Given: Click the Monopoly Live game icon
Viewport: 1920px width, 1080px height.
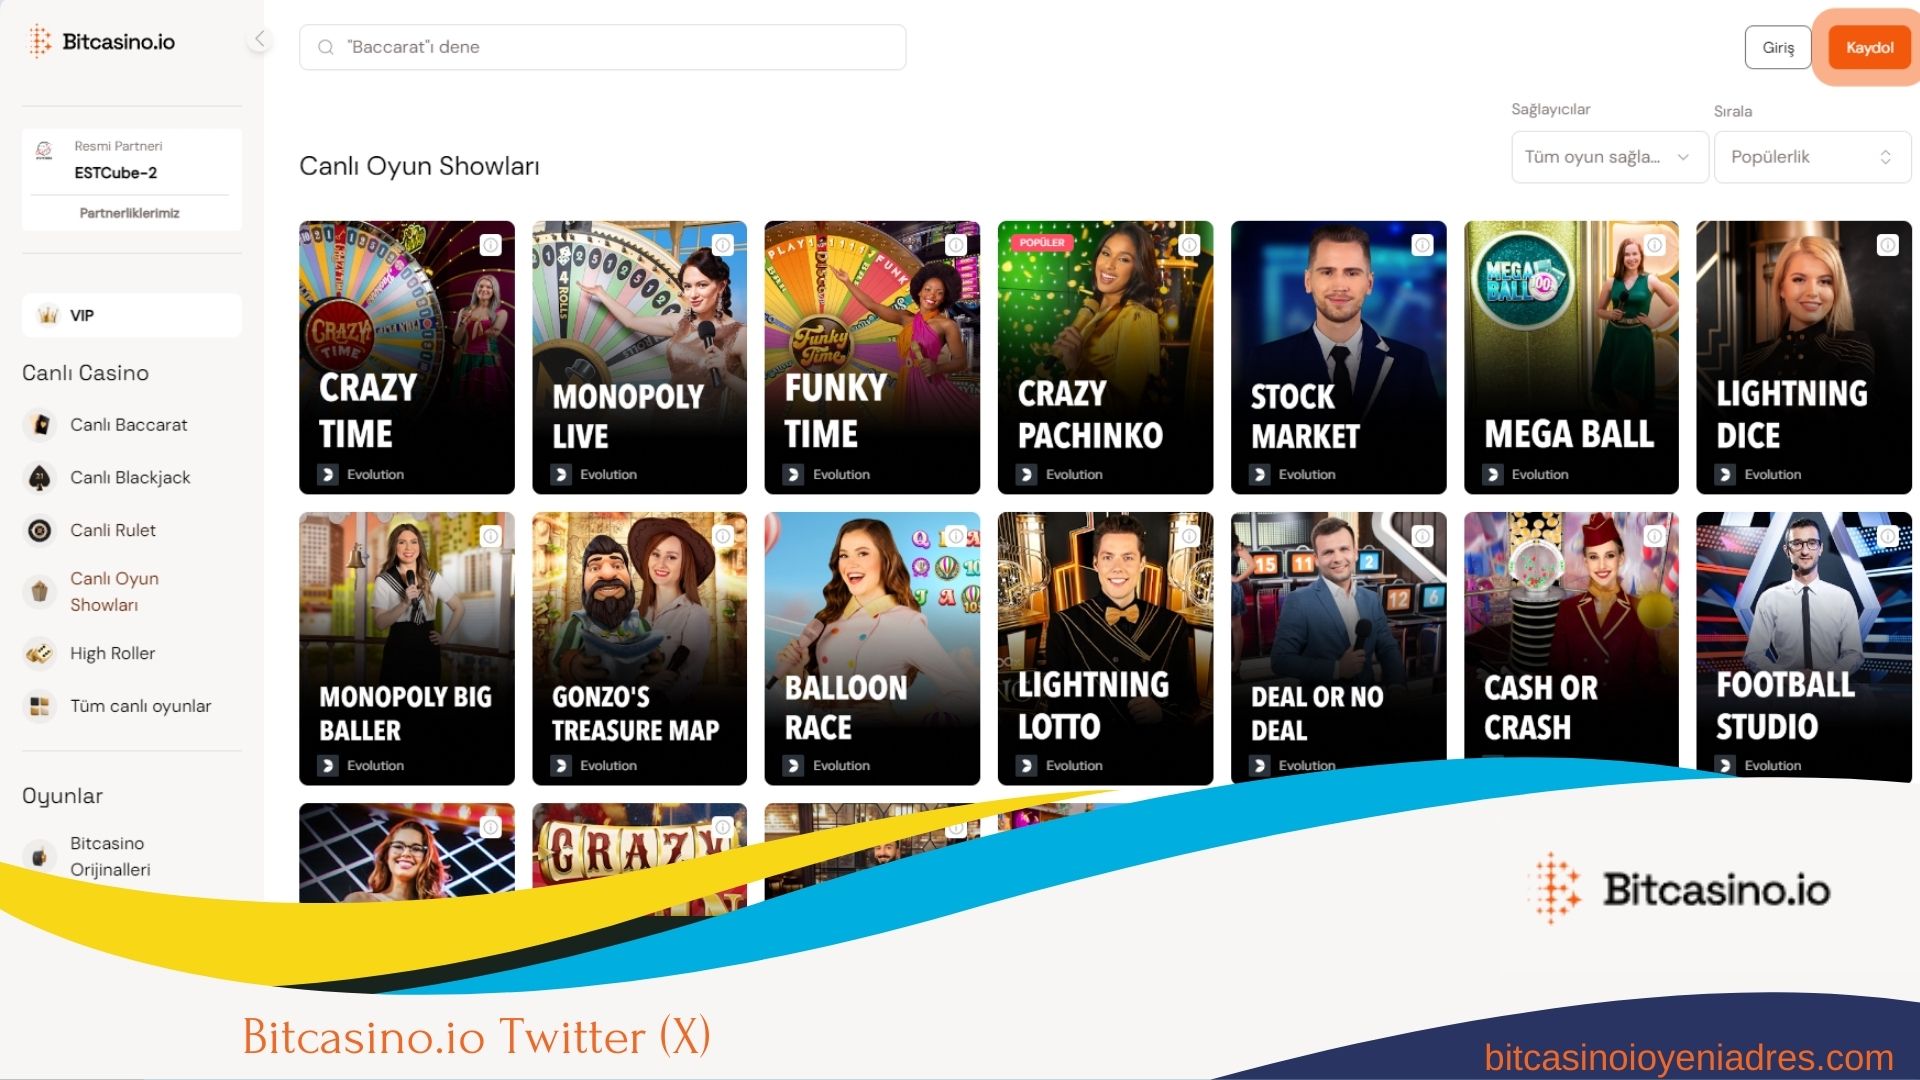Looking at the screenshot, I should click(x=641, y=356).
